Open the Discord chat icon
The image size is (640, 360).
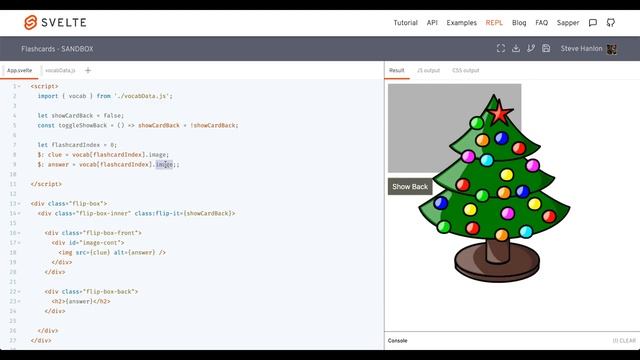[593, 23]
